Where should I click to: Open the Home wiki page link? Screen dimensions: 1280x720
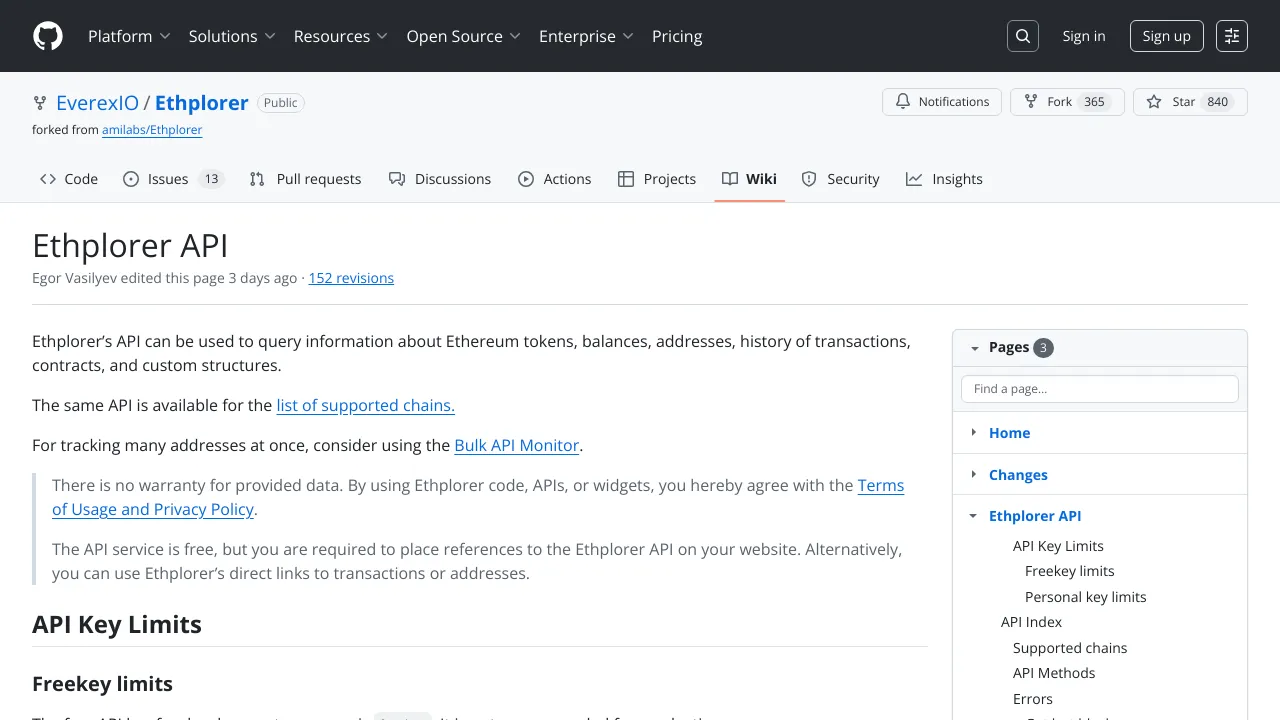[1009, 433]
